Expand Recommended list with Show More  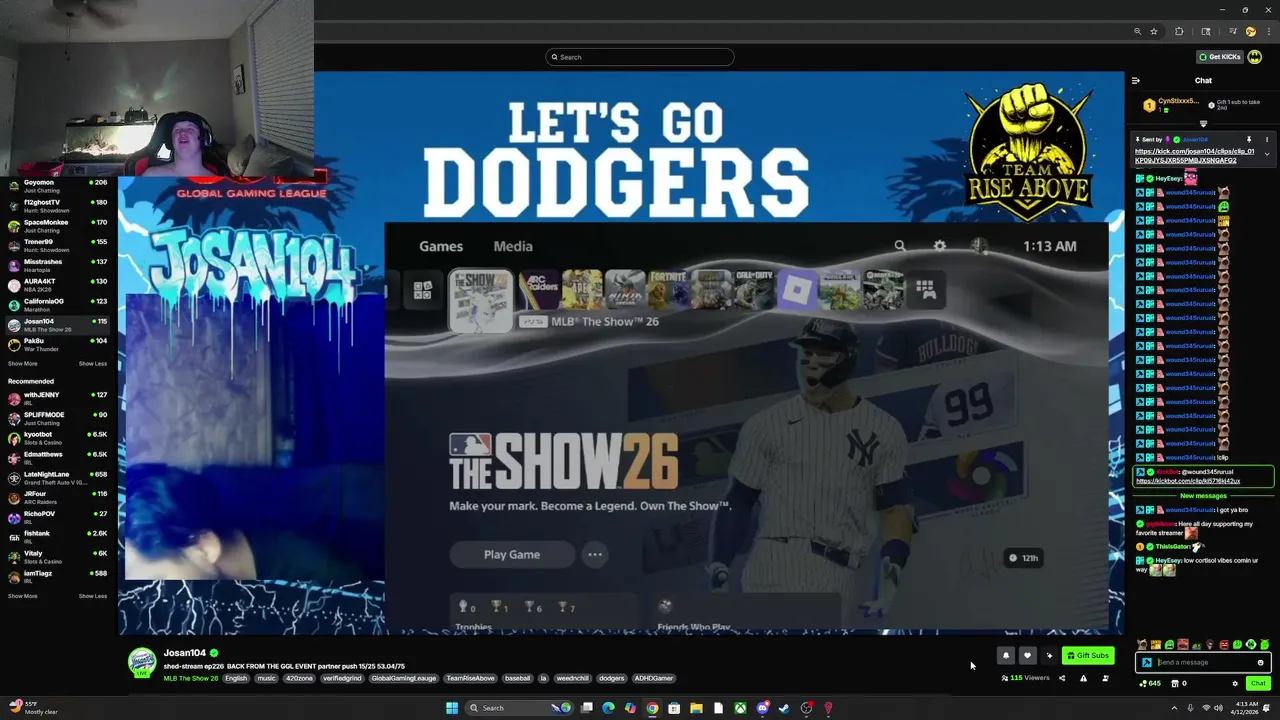(x=22, y=596)
